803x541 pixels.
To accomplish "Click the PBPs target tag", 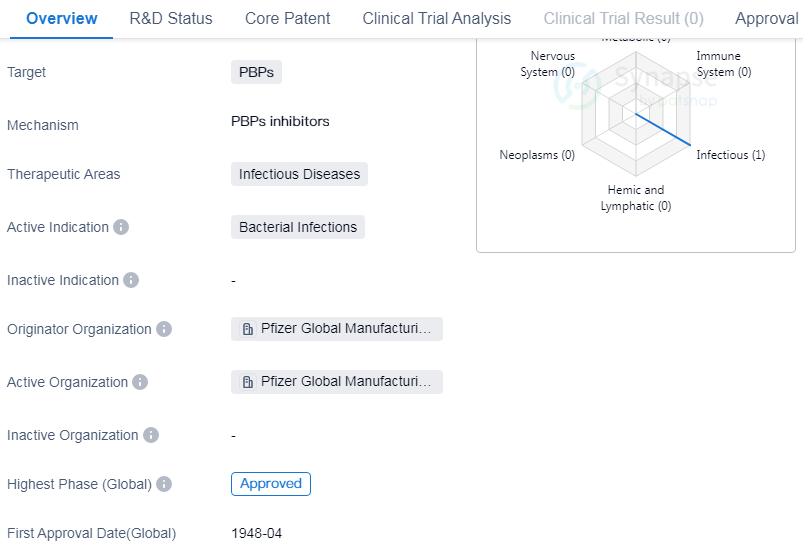I will pos(257,72).
